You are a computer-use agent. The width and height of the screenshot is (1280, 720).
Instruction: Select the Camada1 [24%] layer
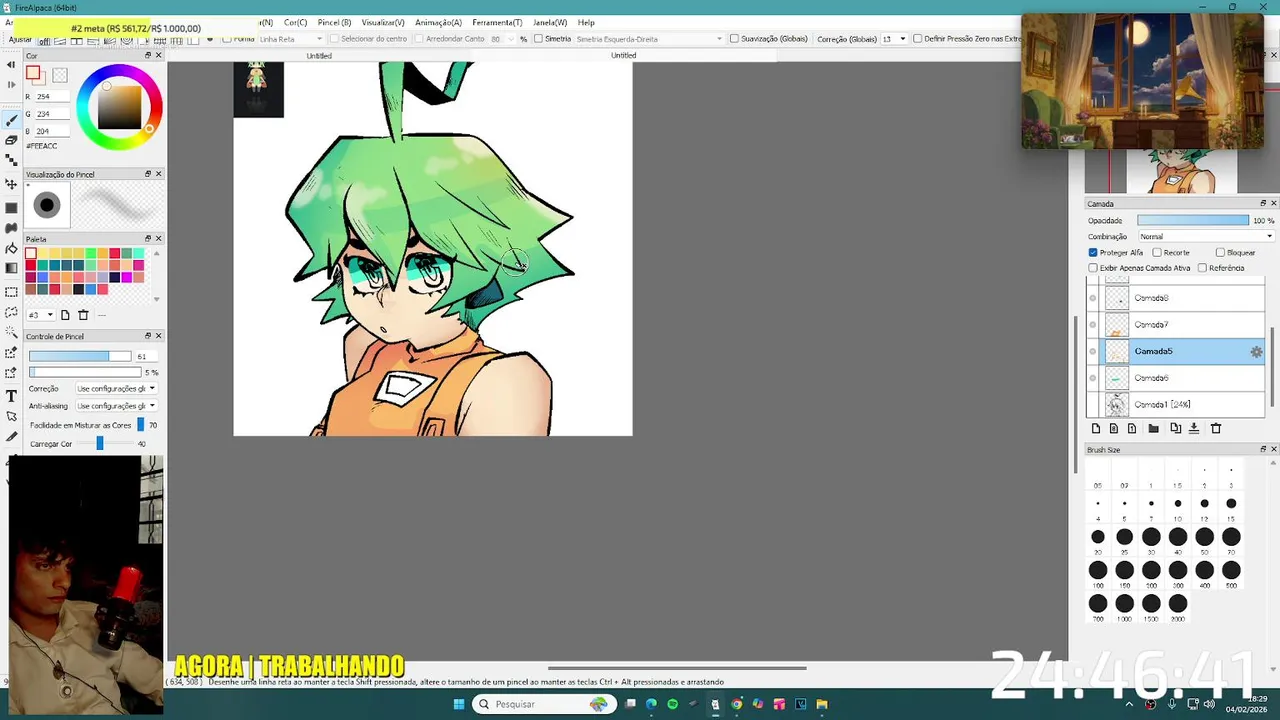pyautogui.click(x=1176, y=405)
